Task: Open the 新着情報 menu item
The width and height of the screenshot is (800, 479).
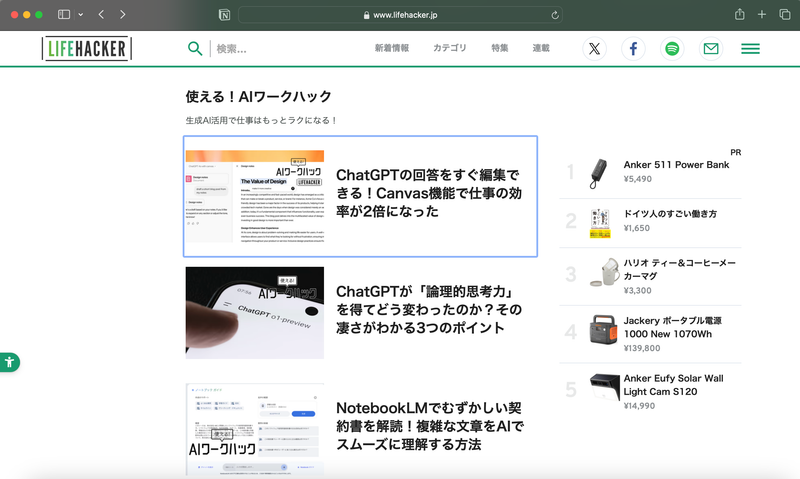Action: pos(392,48)
